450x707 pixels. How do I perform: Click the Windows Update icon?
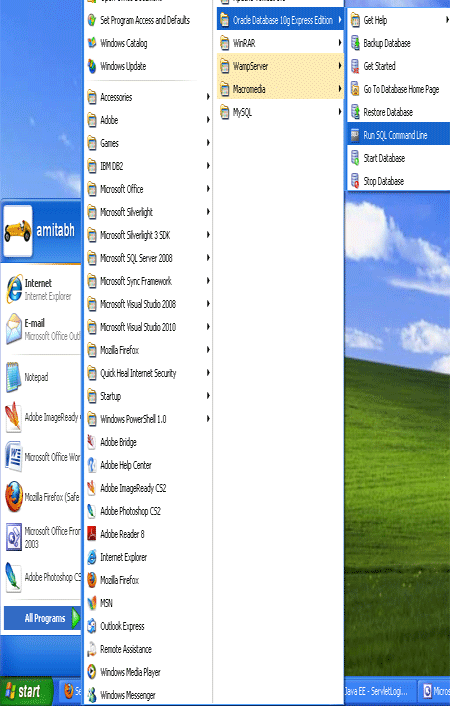tap(92, 66)
